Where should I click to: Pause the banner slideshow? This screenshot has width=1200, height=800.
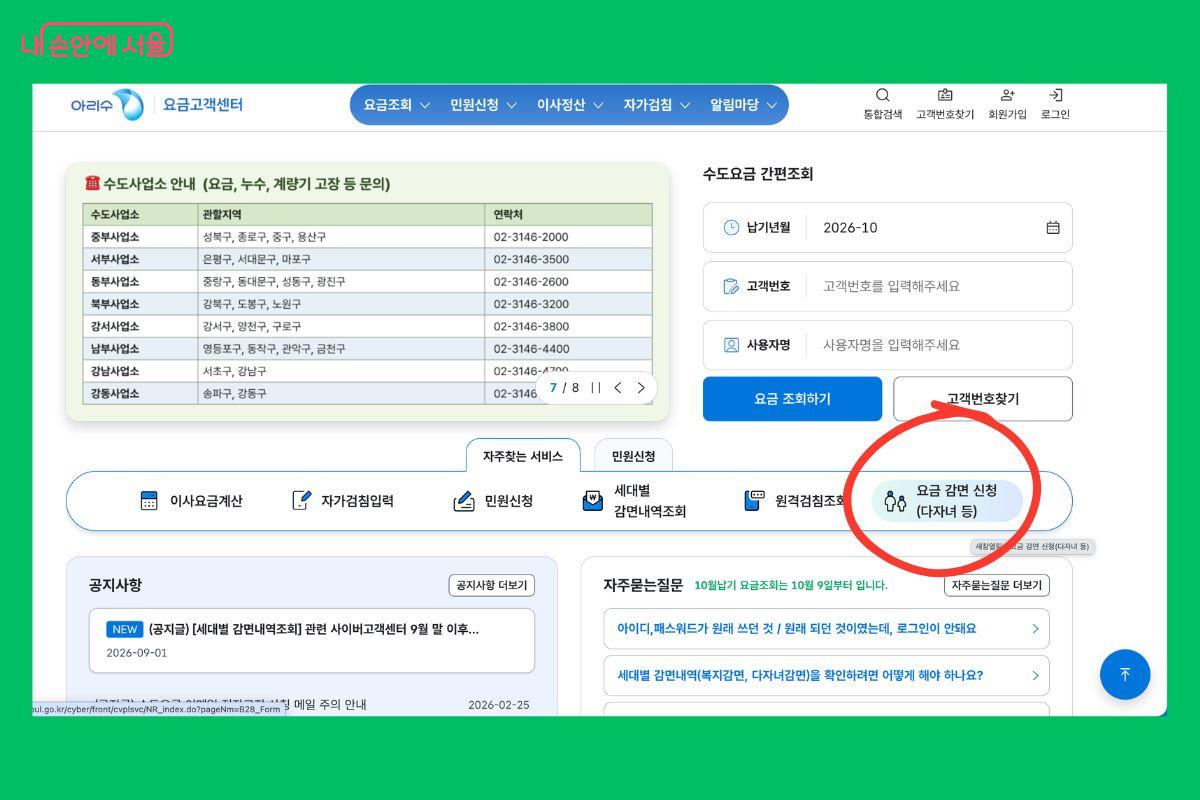click(x=596, y=388)
